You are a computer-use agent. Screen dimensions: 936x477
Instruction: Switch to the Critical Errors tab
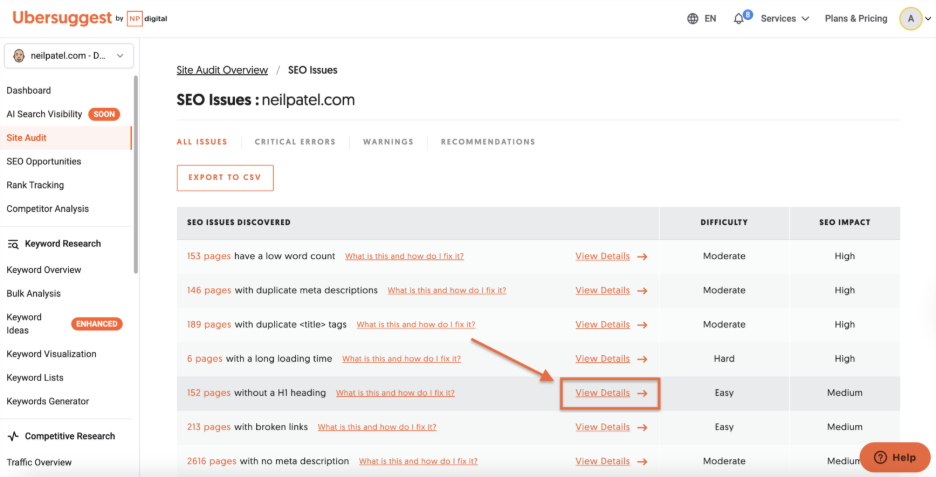point(295,142)
